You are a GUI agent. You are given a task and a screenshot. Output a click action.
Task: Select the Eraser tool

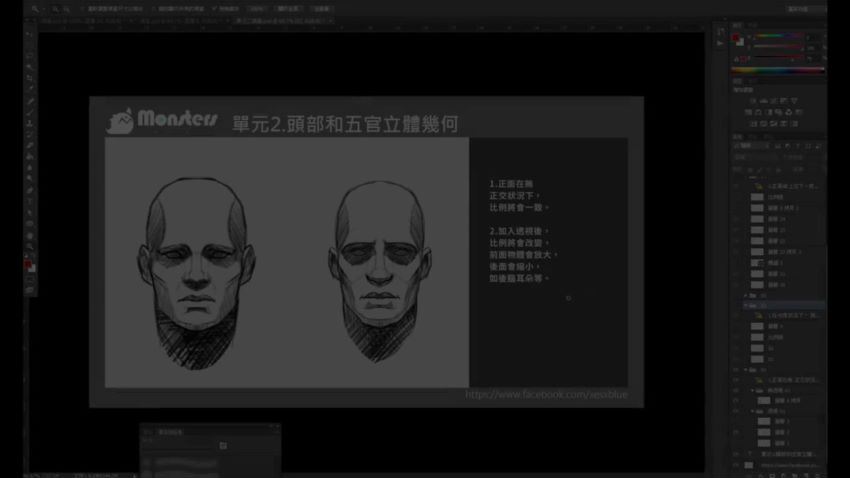30,145
